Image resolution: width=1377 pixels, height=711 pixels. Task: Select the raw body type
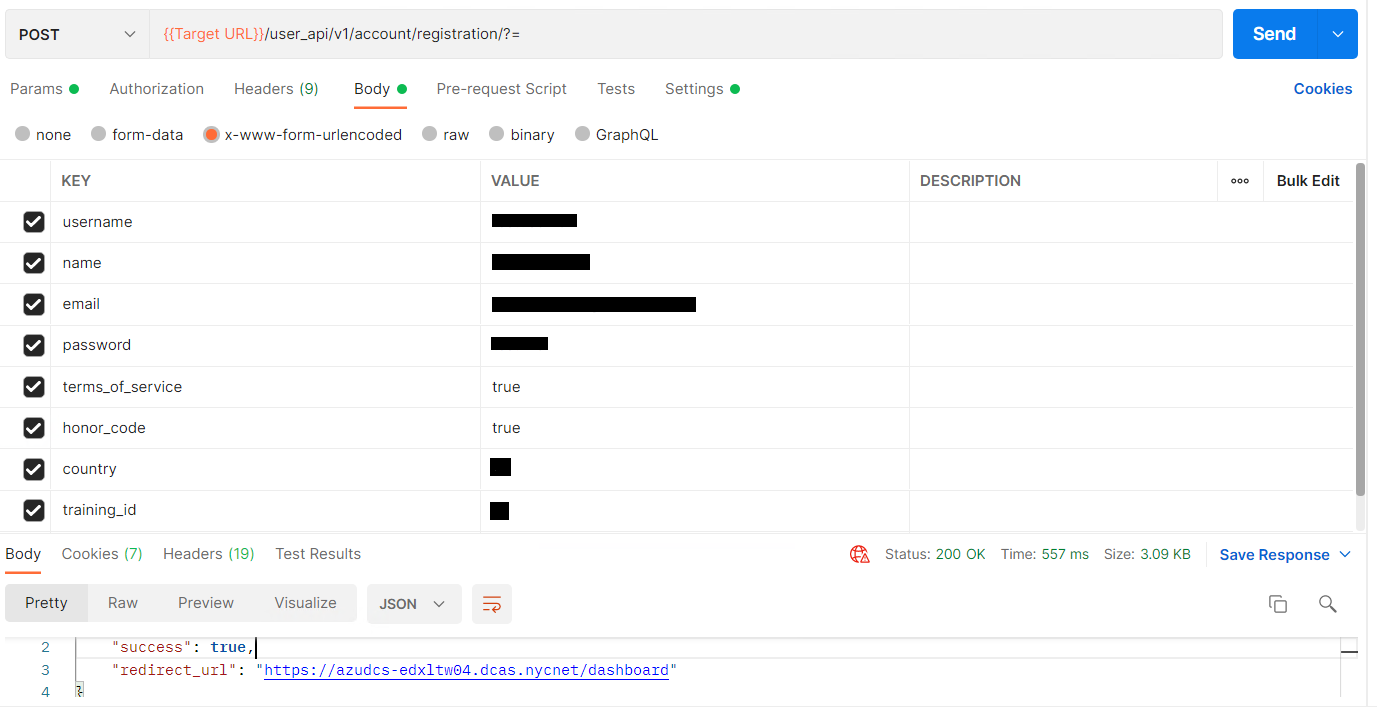[x=445, y=134]
